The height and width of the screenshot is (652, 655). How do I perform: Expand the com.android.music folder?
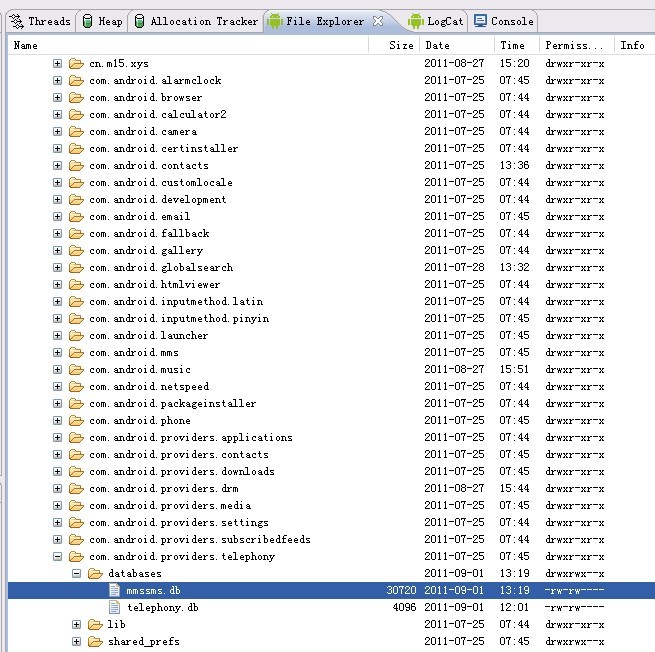pos(58,370)
